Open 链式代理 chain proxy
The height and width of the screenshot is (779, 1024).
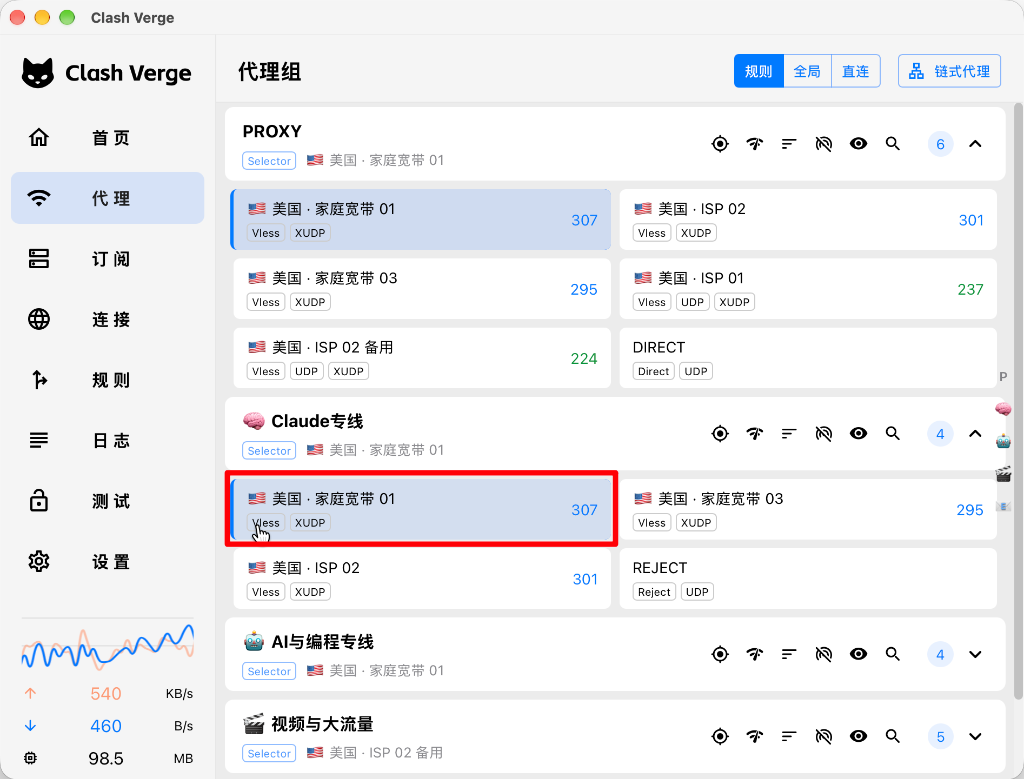(950, 71)
